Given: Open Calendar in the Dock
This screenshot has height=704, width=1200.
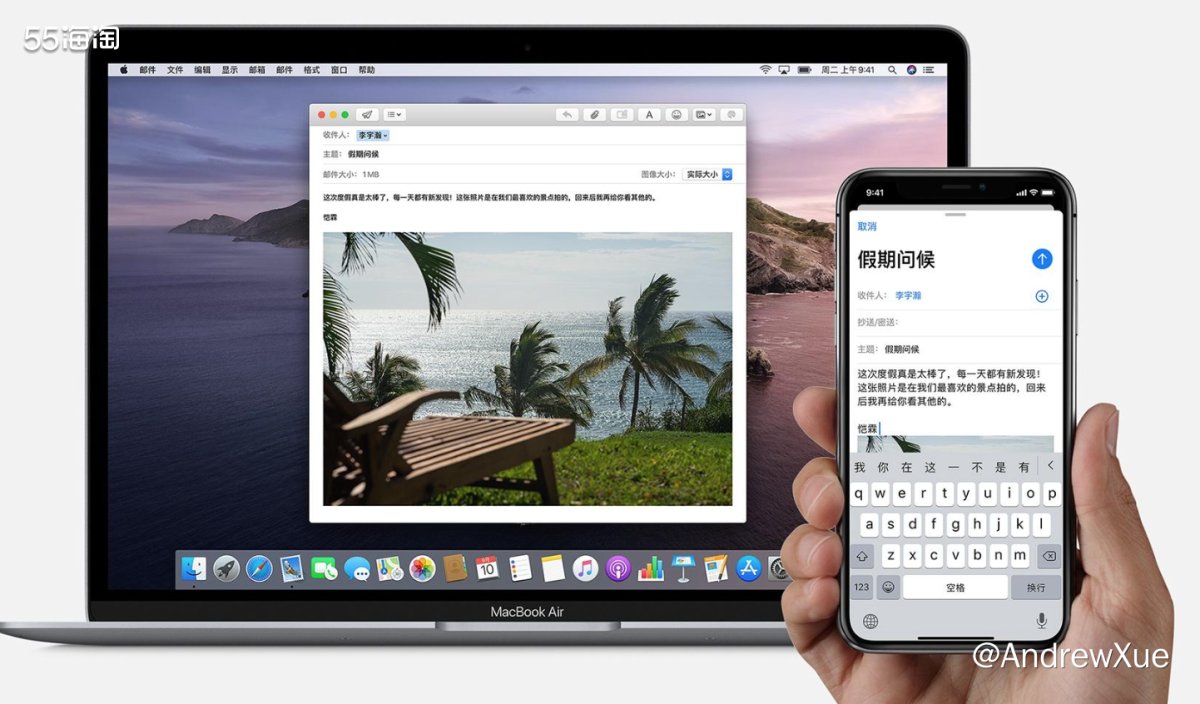Looking at the screenshot, I should (487, 569).
